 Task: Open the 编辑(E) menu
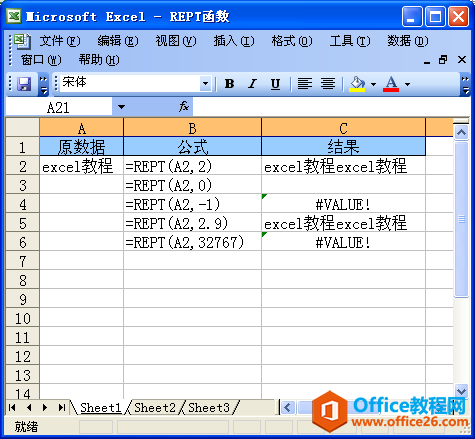pyautogui.click(x=118, y=41)
